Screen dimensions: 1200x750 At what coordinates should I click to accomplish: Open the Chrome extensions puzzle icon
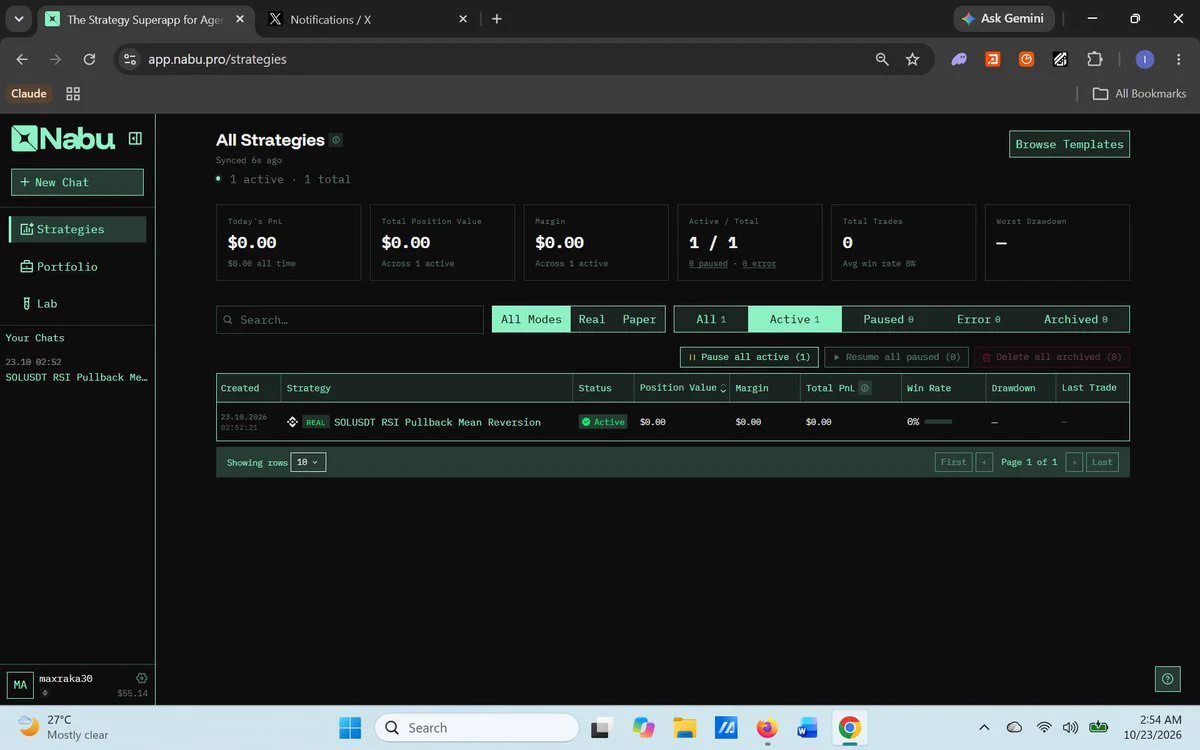(x=1095, y=59)
